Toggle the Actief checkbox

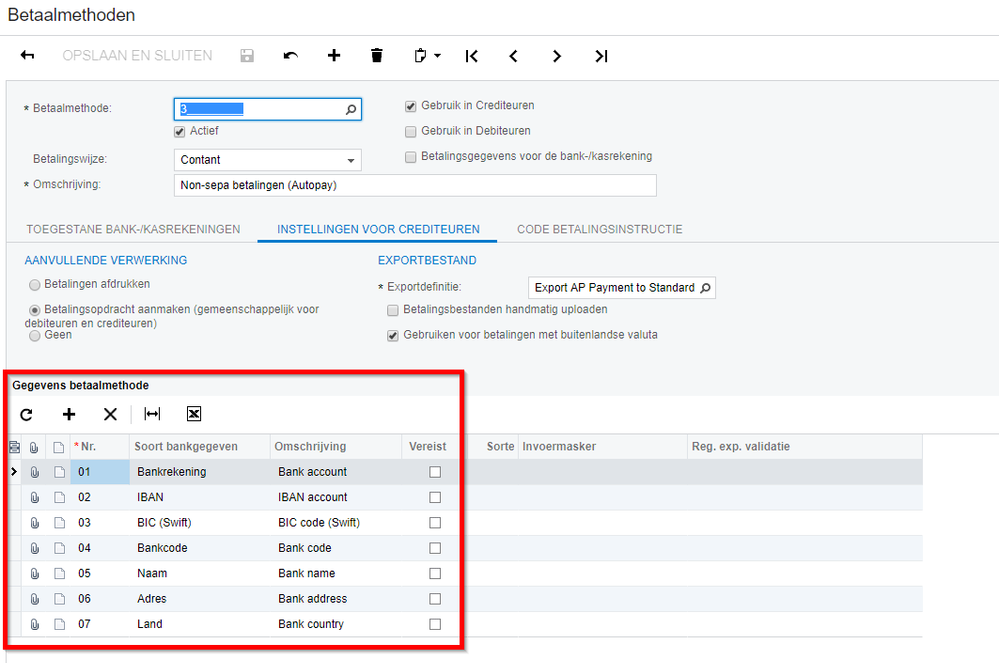[x=180, y=132]
